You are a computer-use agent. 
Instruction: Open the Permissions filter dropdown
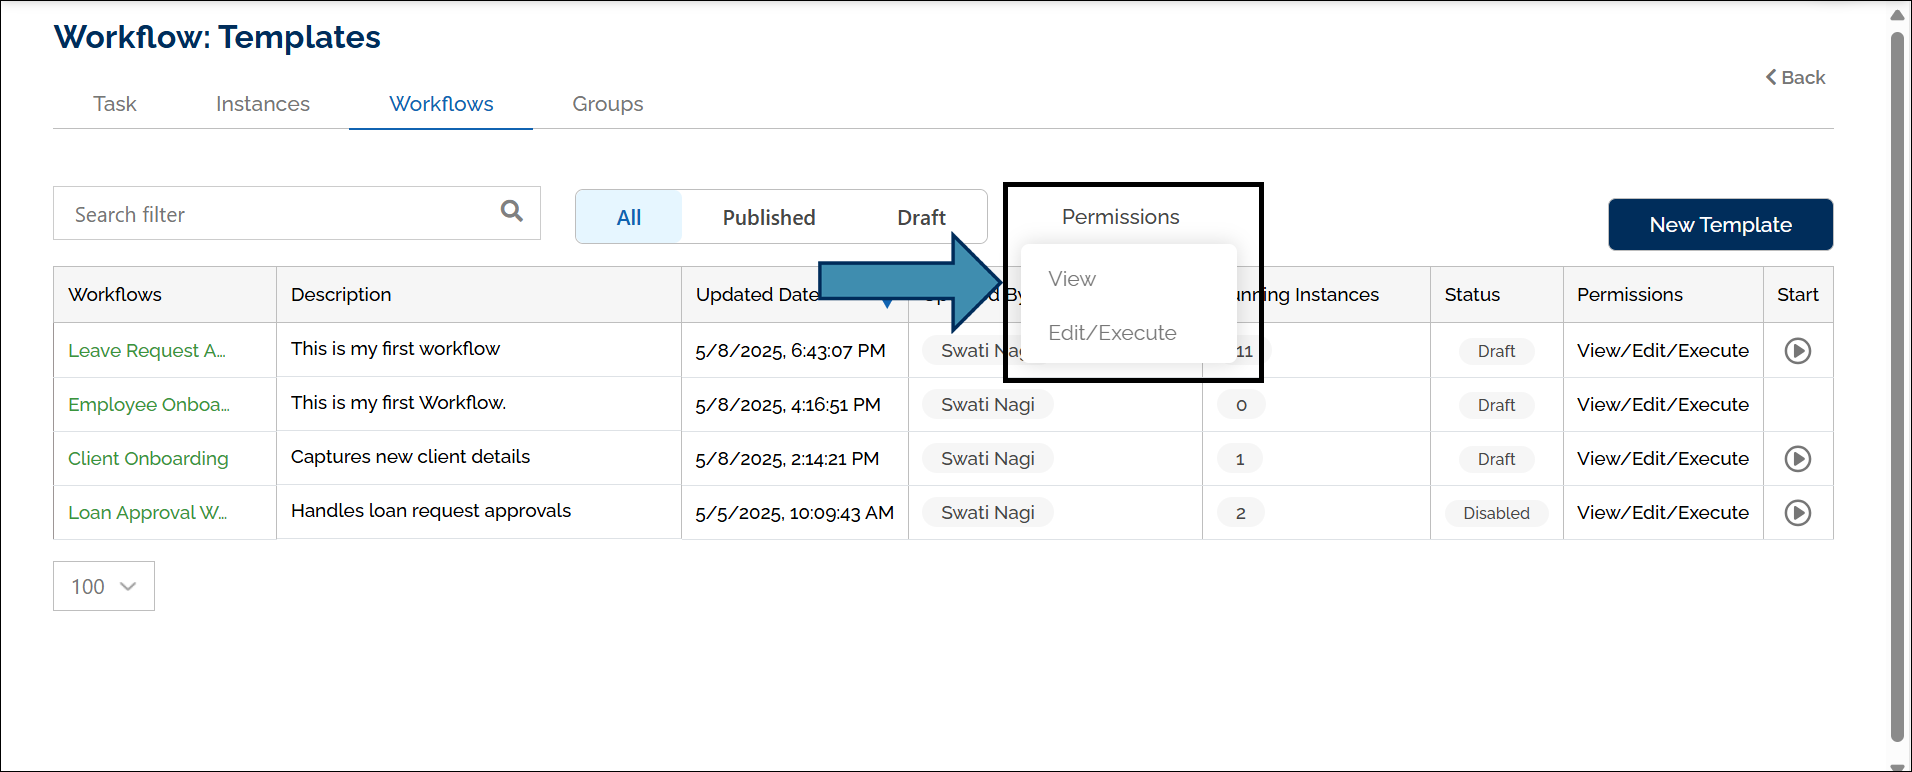pos(1120,217)
